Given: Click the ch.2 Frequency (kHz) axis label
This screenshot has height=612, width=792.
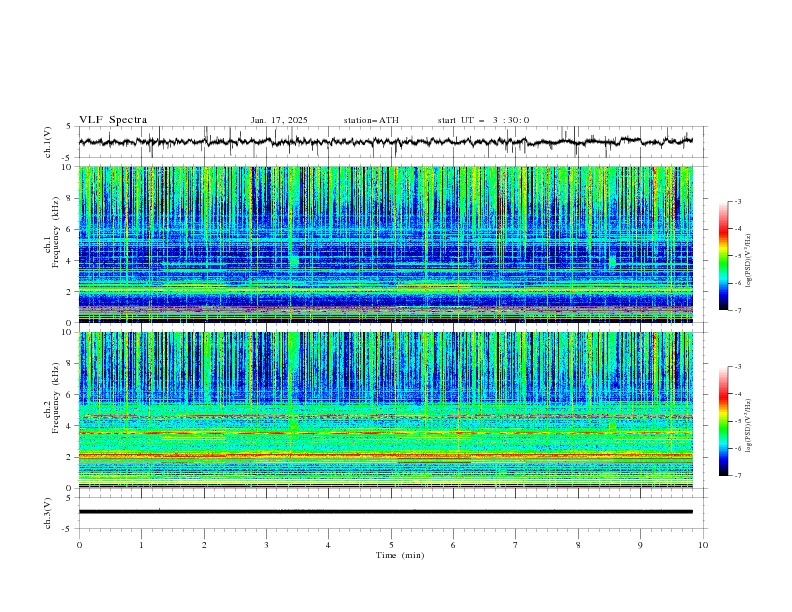Looking at the screenshot, I should coord(52,398).
